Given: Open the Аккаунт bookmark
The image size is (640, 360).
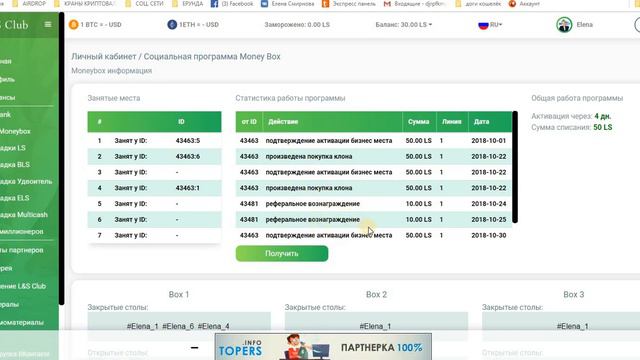Looking at the screenshot, I should pos(524,4).
